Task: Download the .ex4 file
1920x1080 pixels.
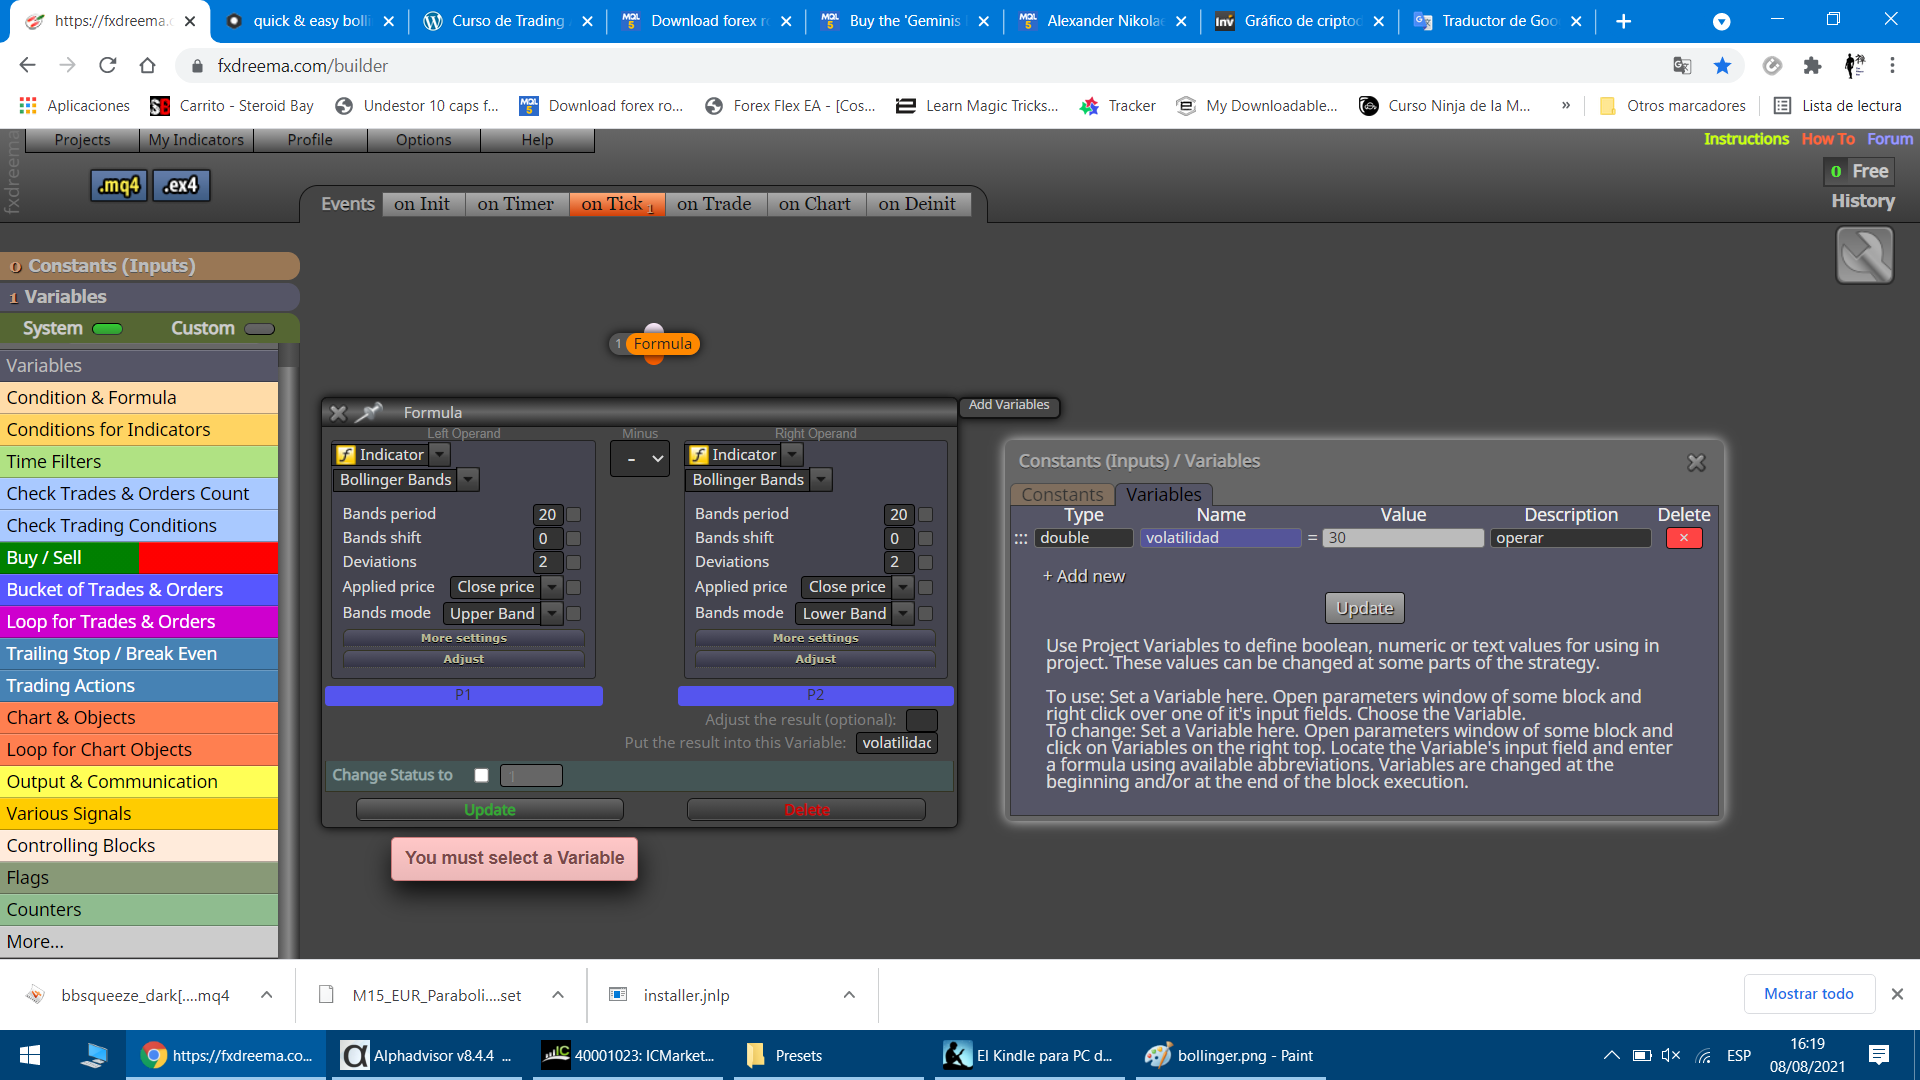Action: click(181, 185)
